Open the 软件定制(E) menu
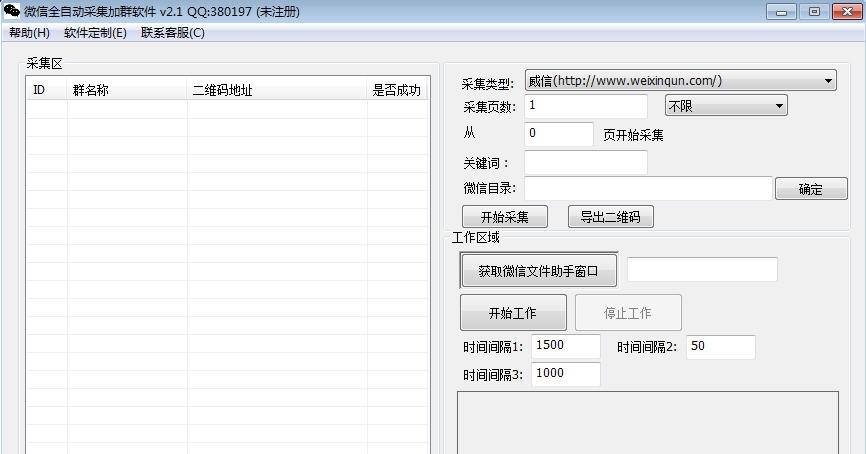This screenshot has width=866, height=454. 95,33
